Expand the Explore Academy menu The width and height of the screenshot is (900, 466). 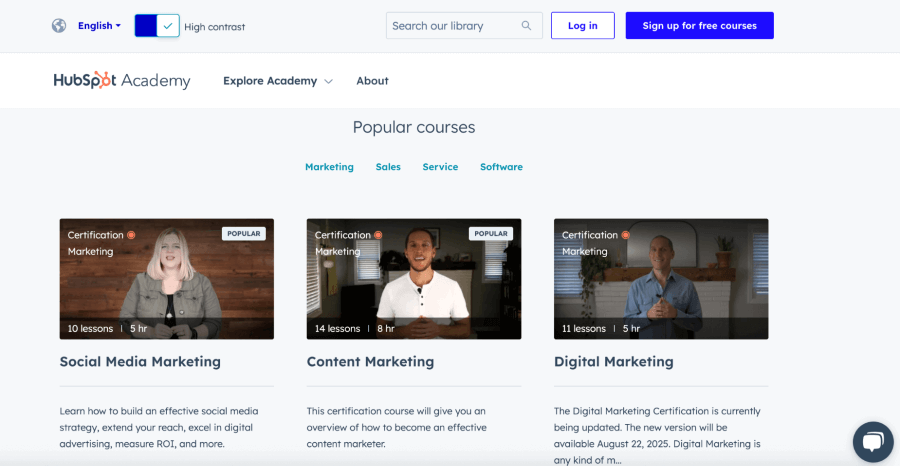point(277,81)
